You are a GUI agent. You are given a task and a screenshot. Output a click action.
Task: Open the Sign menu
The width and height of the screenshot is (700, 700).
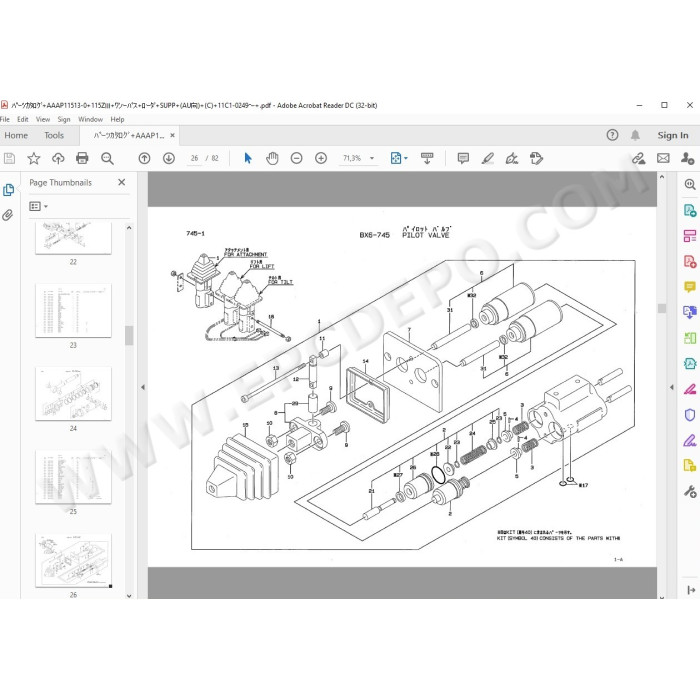[64, 119]
